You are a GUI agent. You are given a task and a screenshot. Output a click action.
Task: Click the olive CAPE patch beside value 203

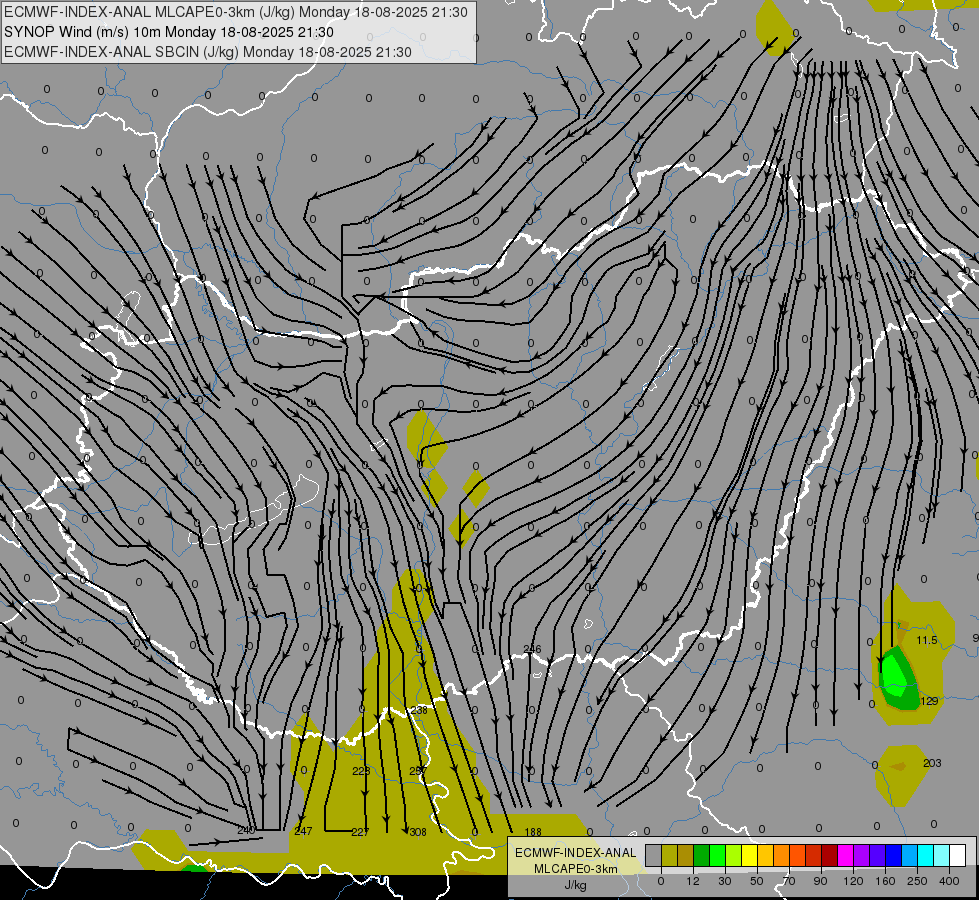click(900, 774)
